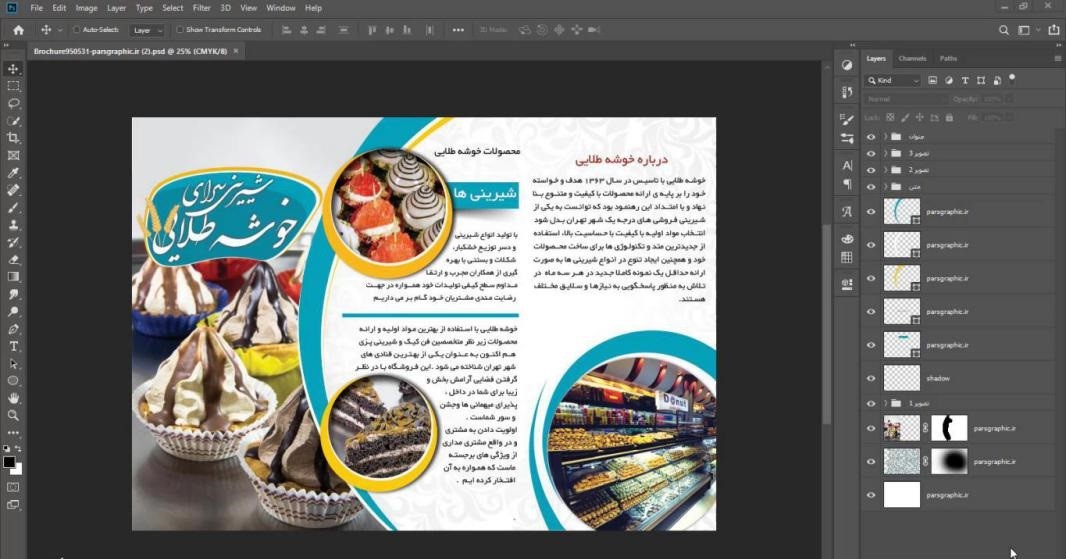Hide the shadow layer
Screen dimensions: 1066x559
tap(871, 378)
